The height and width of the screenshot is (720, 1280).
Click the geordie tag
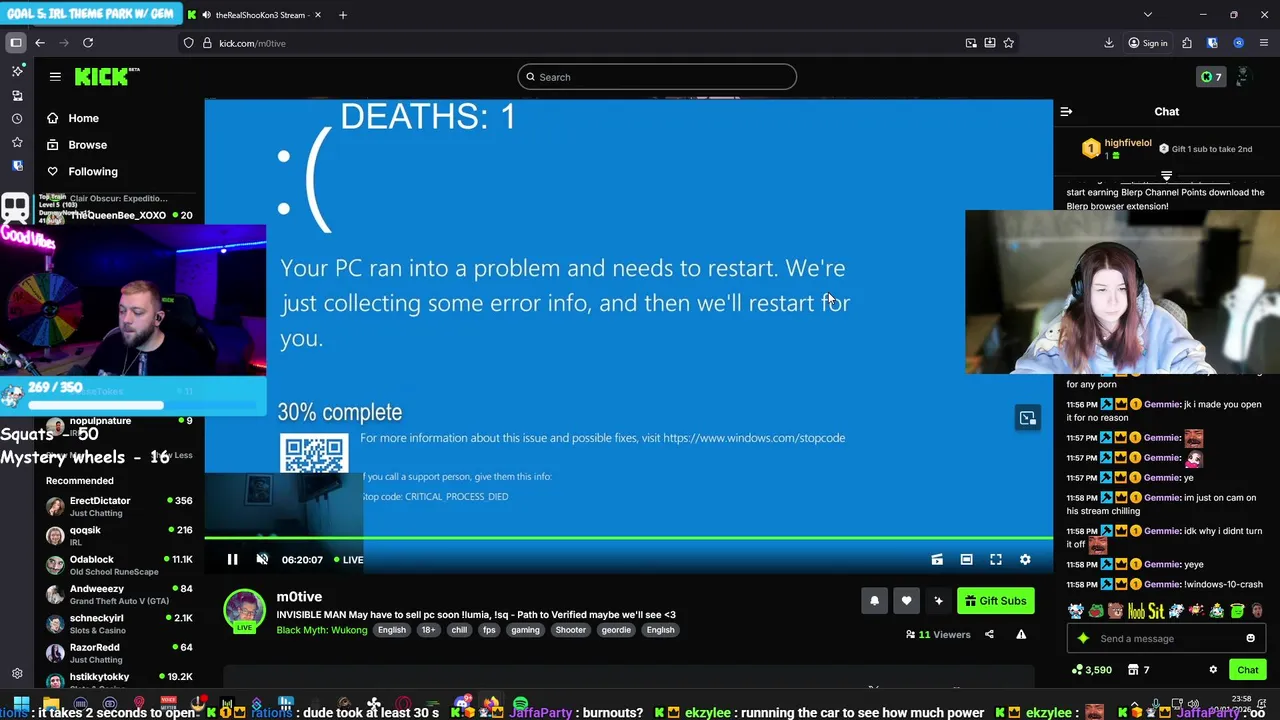[x=616, y=630]
